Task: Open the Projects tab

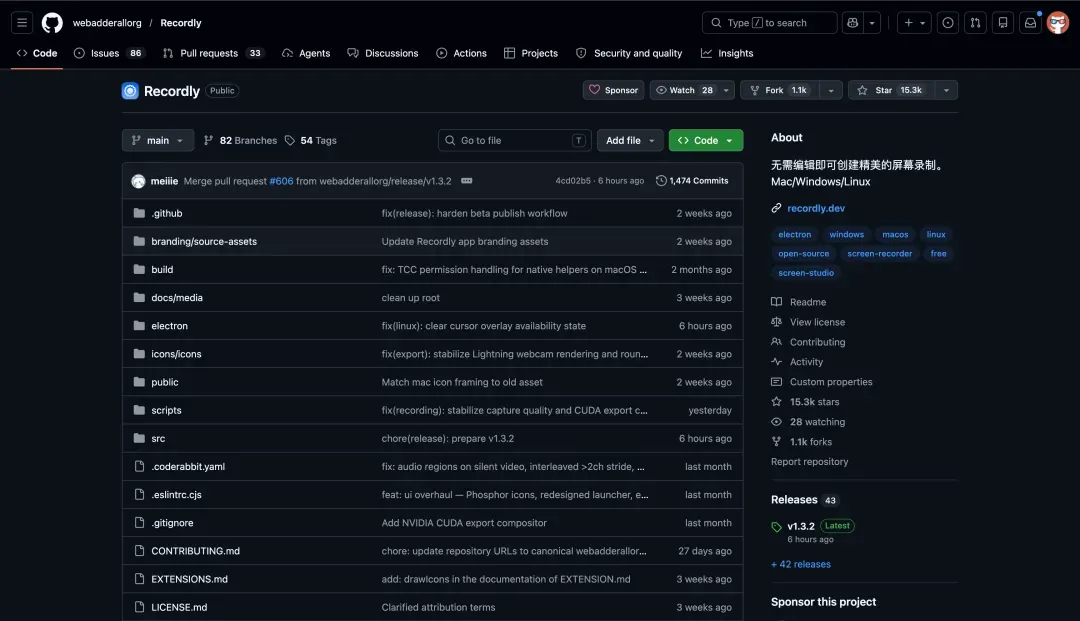Action: tap(531, 53)
